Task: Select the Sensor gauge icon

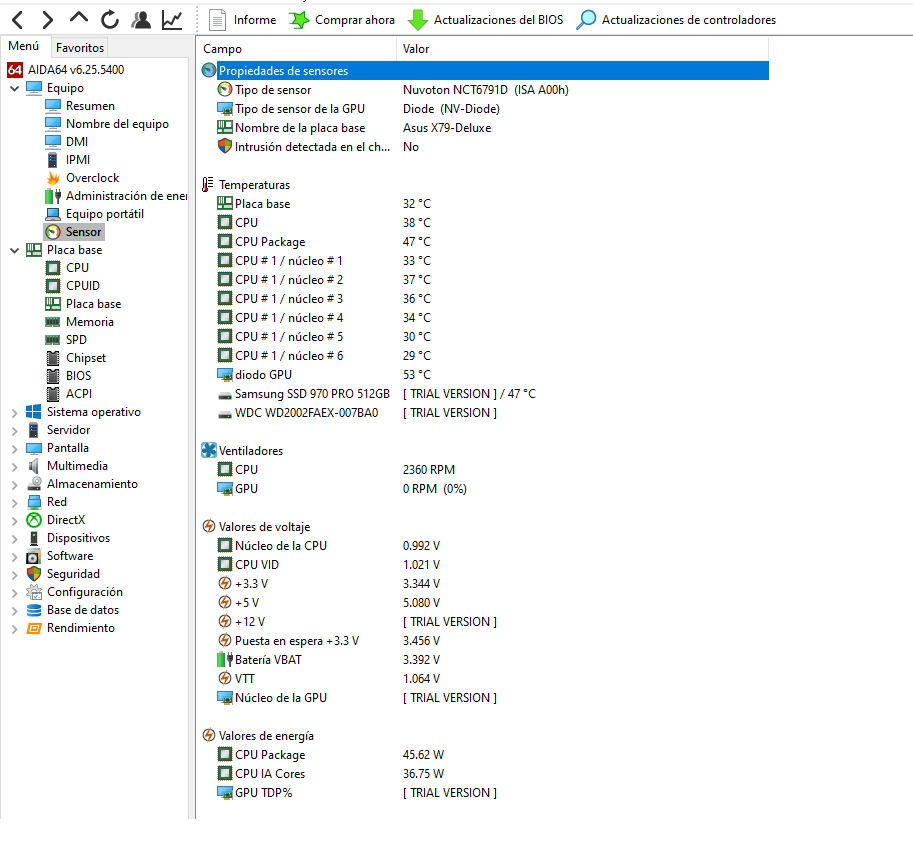Action: click(x=53, y=232)
